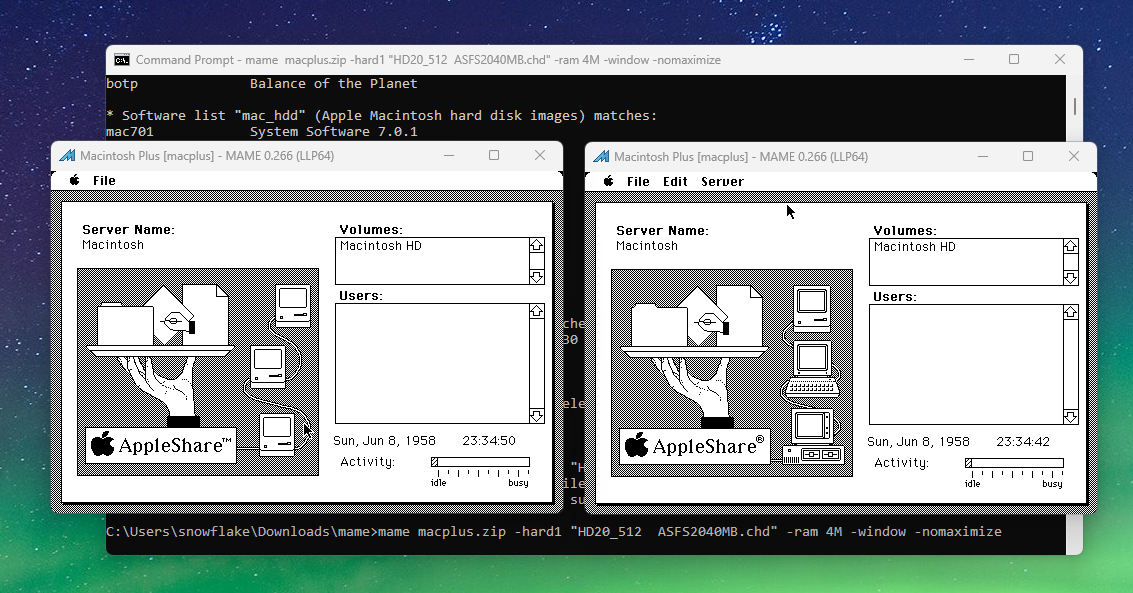Open the Edit menu
This screenshot has width=1133, height=593.
click(x=676, y=181)
